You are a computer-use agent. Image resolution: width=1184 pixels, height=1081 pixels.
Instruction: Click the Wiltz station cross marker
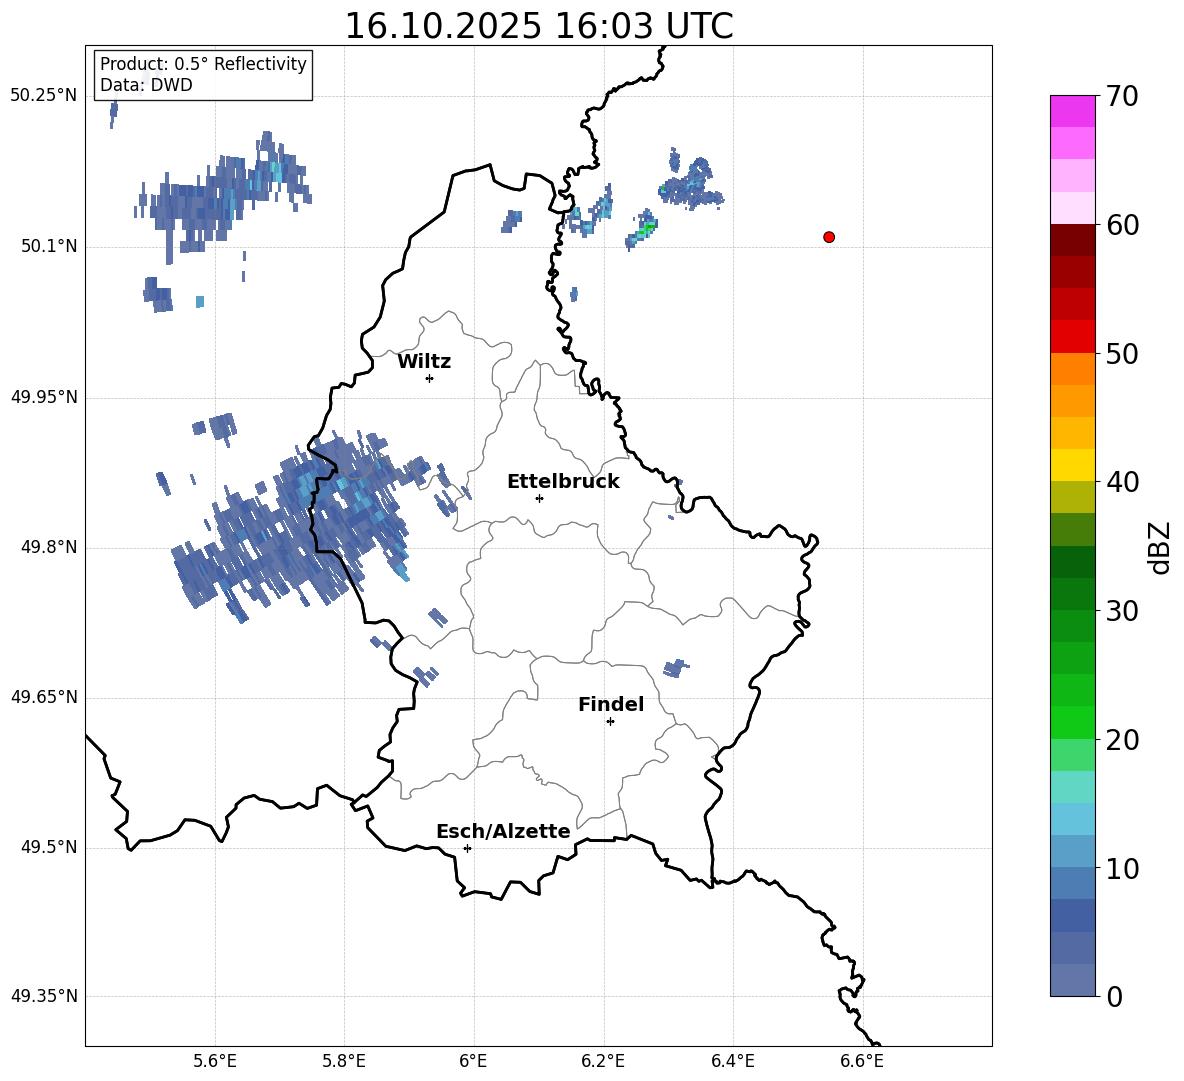pos(430,378)
